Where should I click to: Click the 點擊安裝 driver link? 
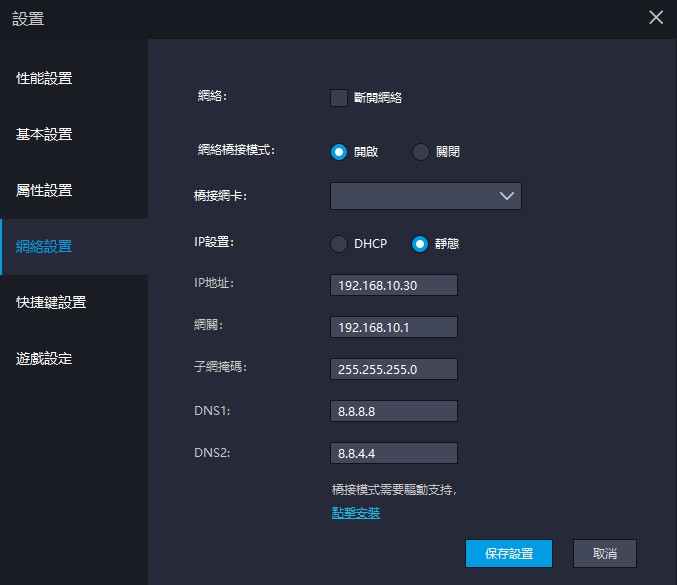(x=355, y=513)
